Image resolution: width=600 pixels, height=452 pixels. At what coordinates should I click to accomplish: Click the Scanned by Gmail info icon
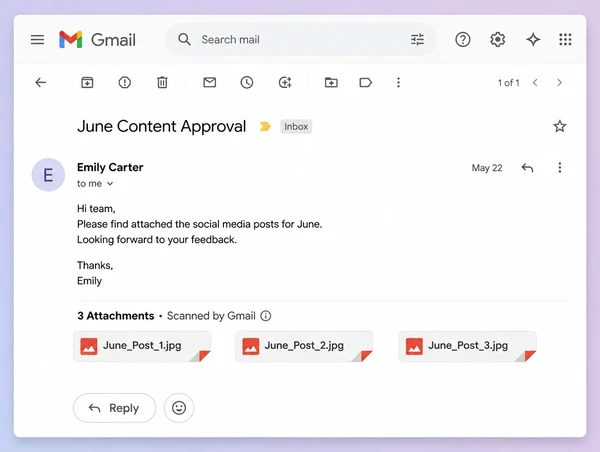[266, 316]
